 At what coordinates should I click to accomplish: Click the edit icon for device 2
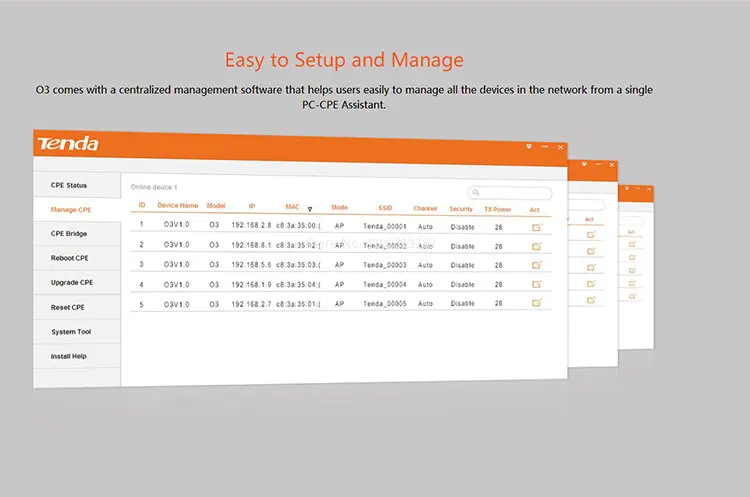(x=536, y=246)
